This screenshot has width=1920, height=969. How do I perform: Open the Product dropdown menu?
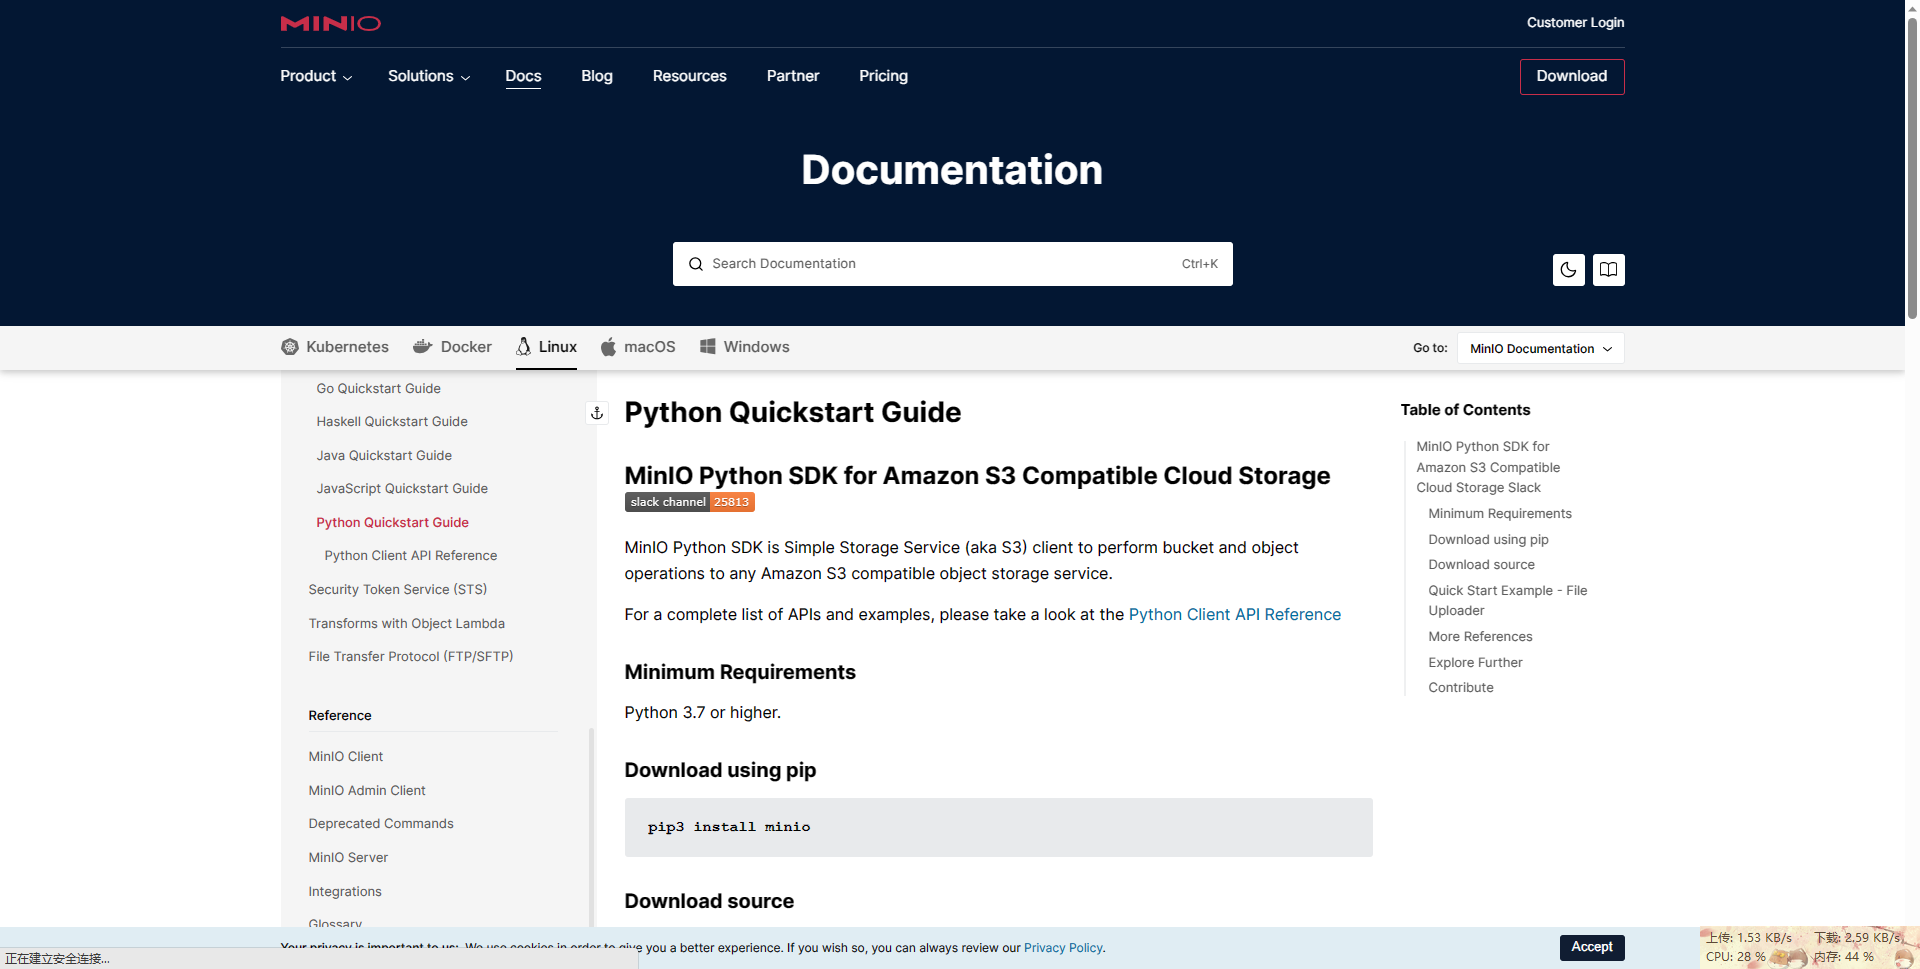(x=316, y=76)
